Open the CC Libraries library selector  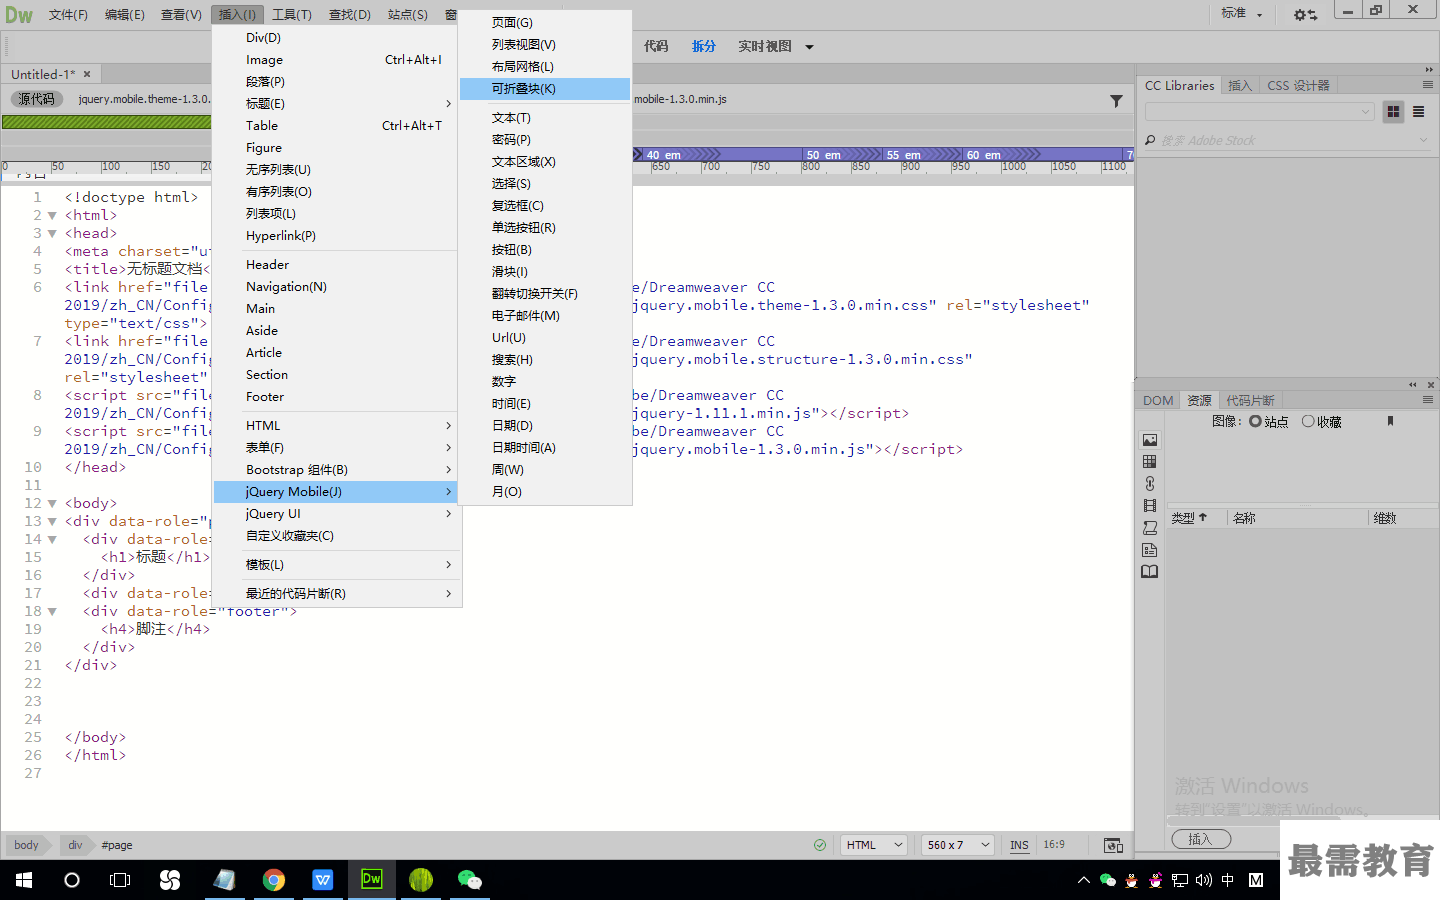1259,112
